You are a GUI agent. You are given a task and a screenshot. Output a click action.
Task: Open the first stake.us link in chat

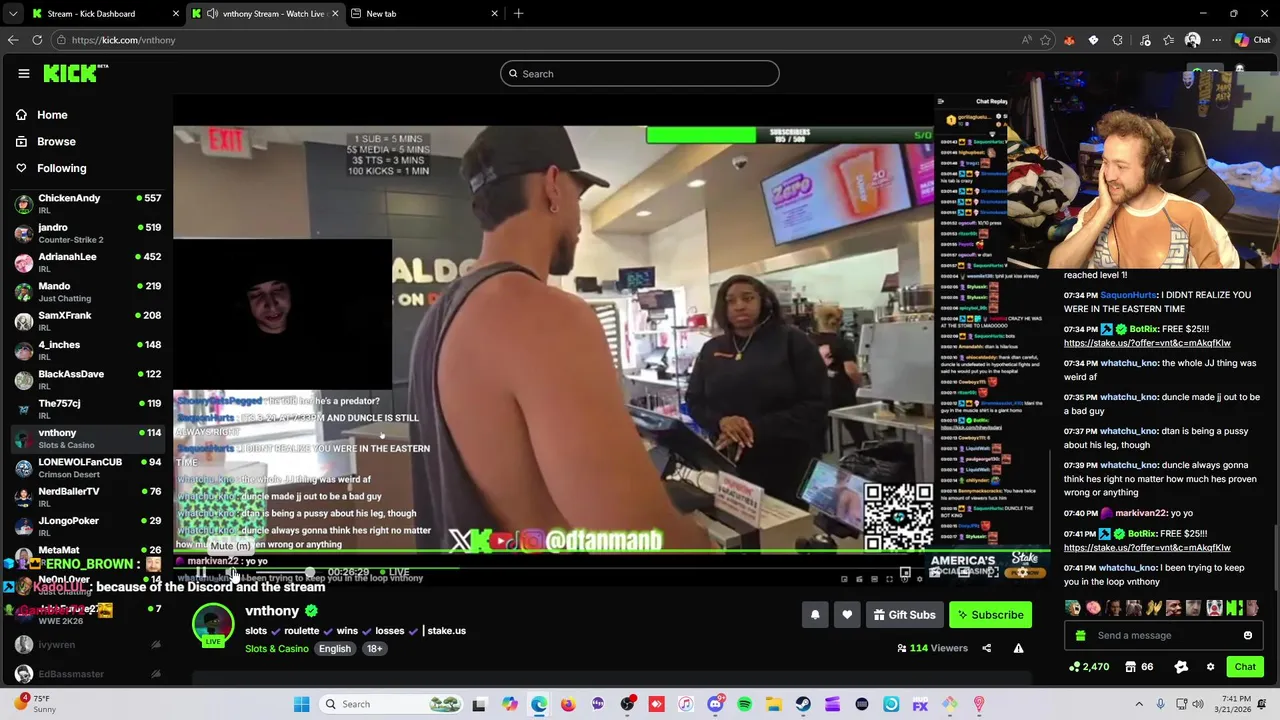click(x=1147, y=343)
